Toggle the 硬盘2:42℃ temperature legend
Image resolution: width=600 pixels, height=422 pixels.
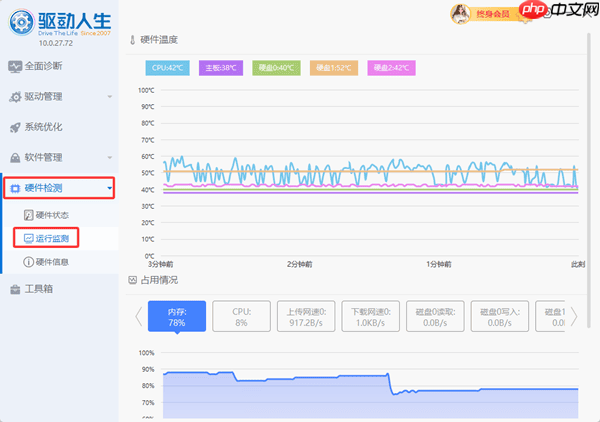tap(391, 68)
